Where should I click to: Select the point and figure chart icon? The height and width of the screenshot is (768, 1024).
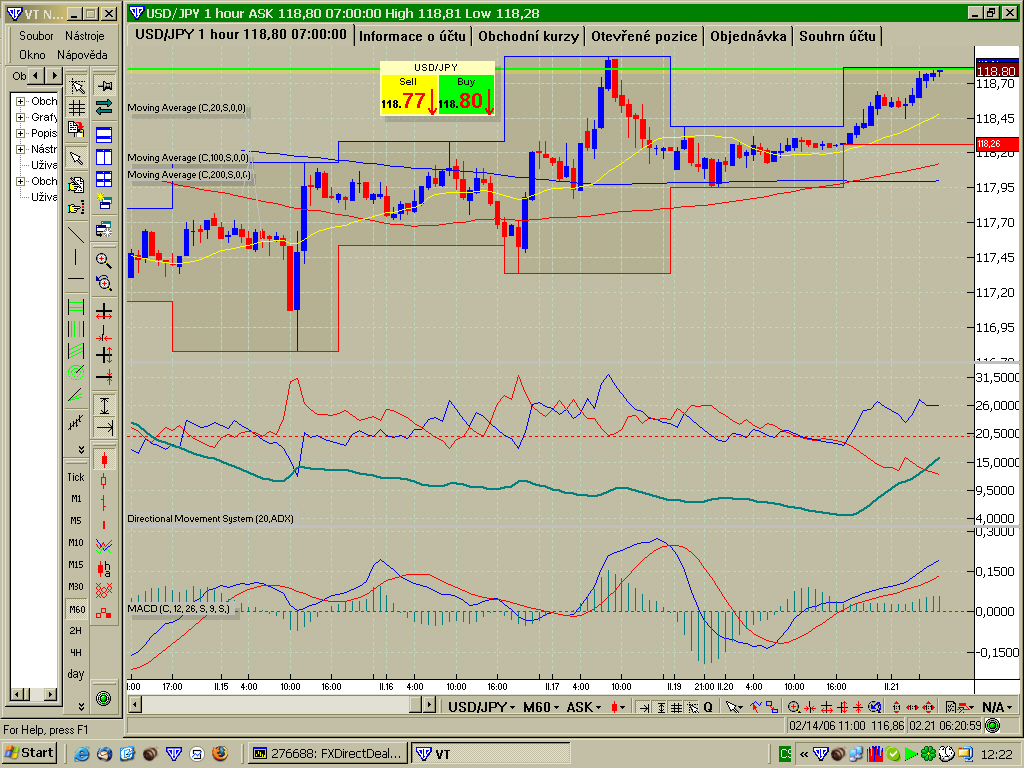pos(103,590)
